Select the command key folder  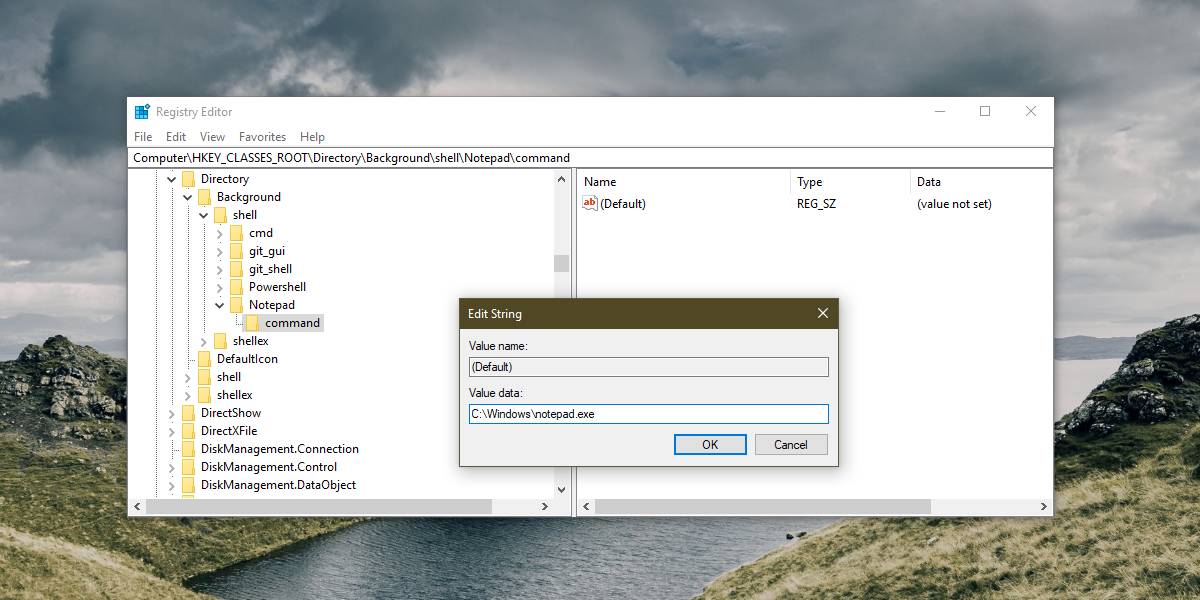tap(283, 323)
